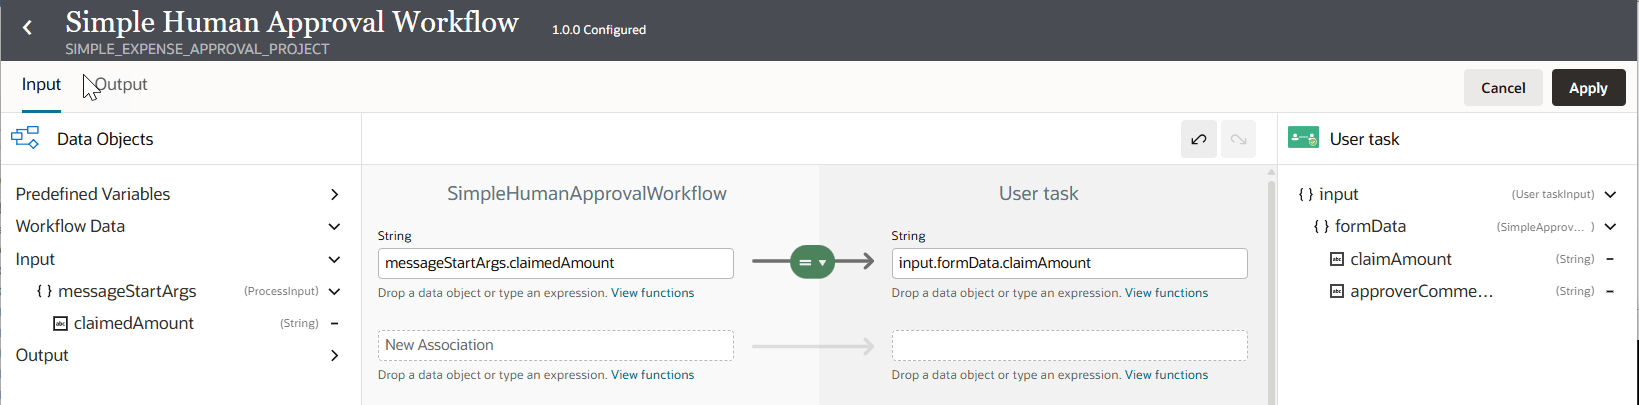This screenshot has height=405, width=1639.
Task: Click the green equals mapping operator
Action: [811, 262]
